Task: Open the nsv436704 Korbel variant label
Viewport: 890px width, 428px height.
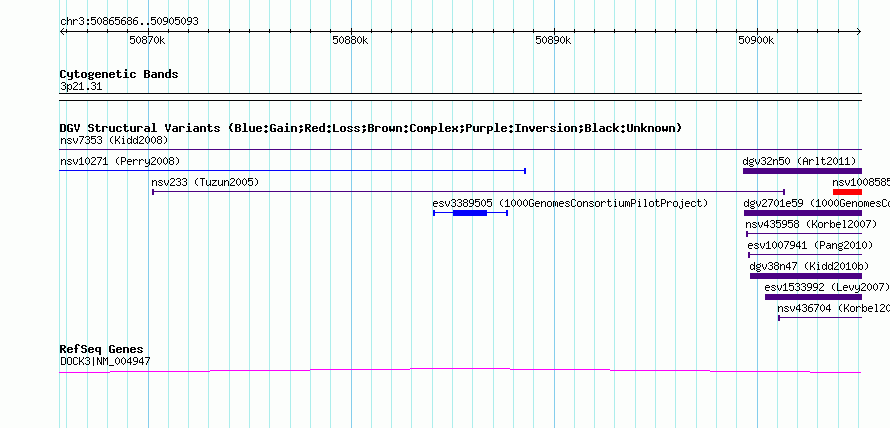Action: [834, 308]
